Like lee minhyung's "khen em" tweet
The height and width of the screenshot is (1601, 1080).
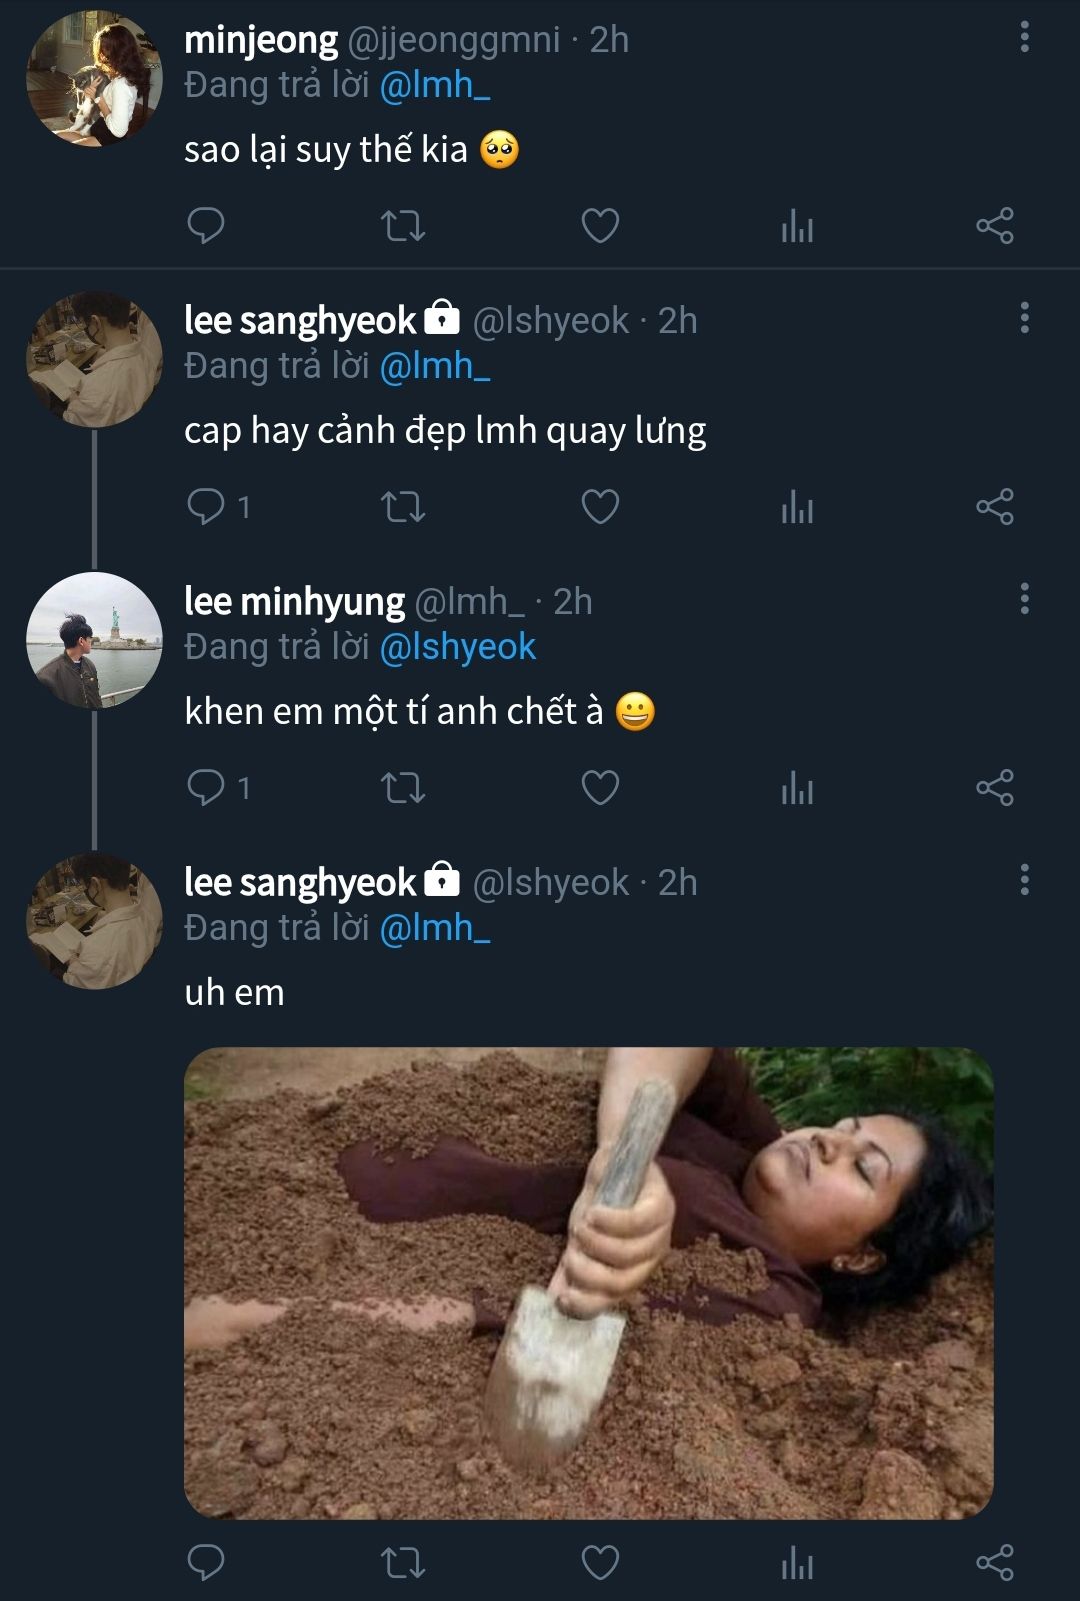click(x=600, y=788)
